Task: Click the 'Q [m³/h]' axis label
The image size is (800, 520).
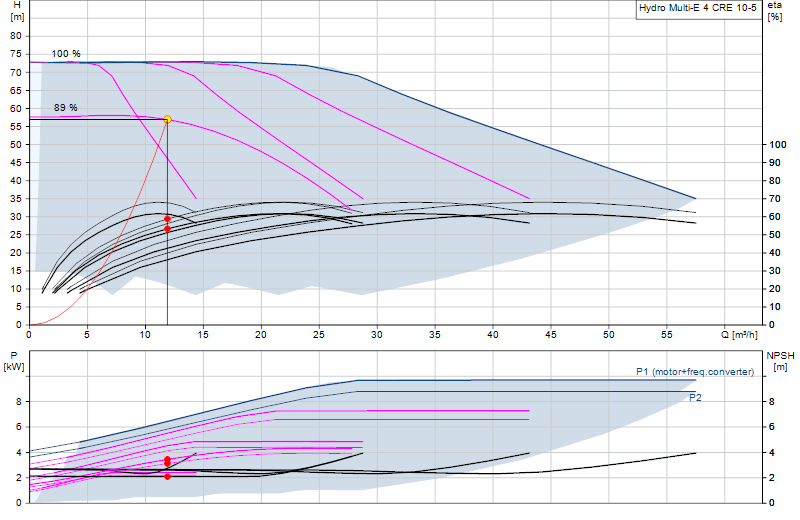Action: [x=739, y=335]
